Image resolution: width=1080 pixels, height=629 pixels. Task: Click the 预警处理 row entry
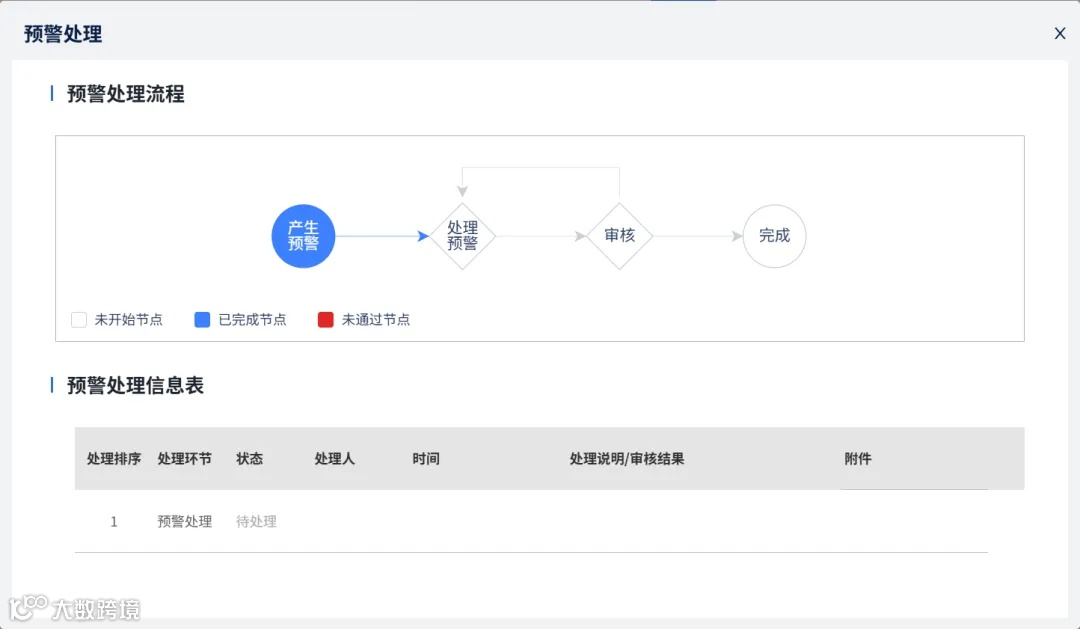[x=185, y=521]
